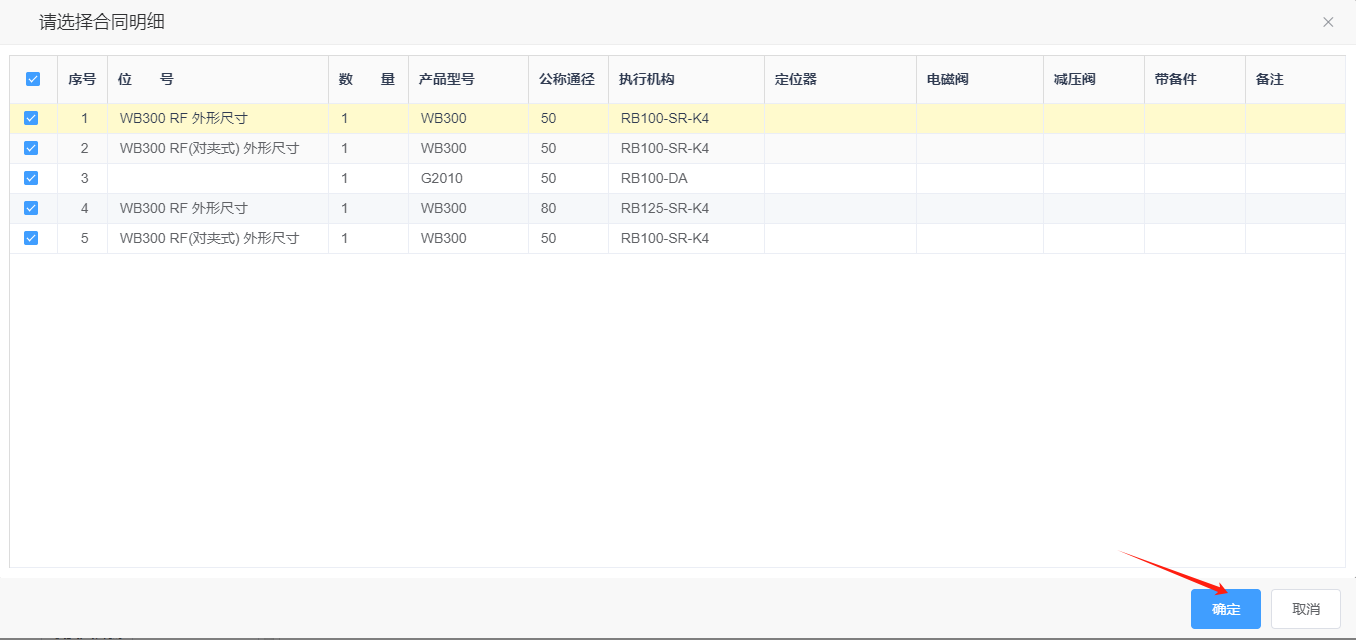Click the G2010 product model cell
The height and width of the screenshot is (640, 1356).
[441, 178]
